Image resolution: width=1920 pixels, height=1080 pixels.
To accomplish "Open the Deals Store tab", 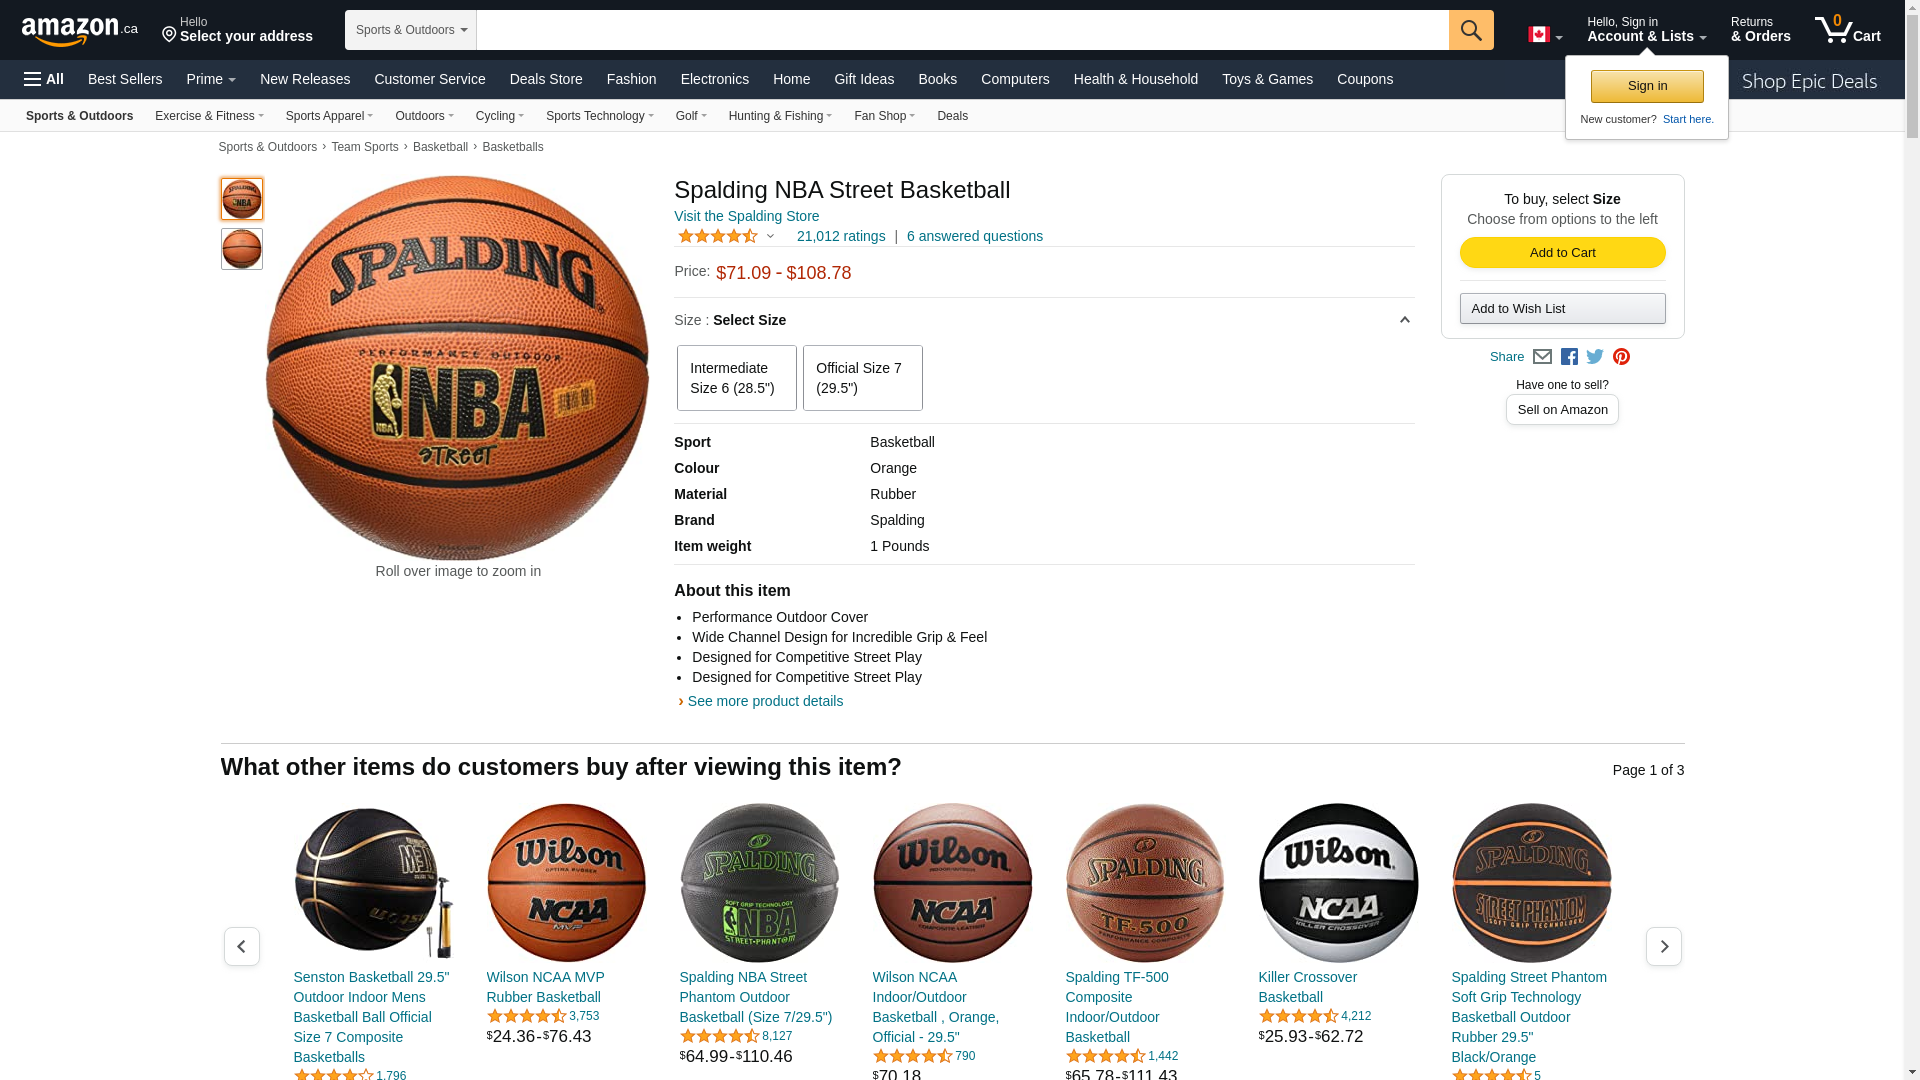I will click(x=546, y=79).
